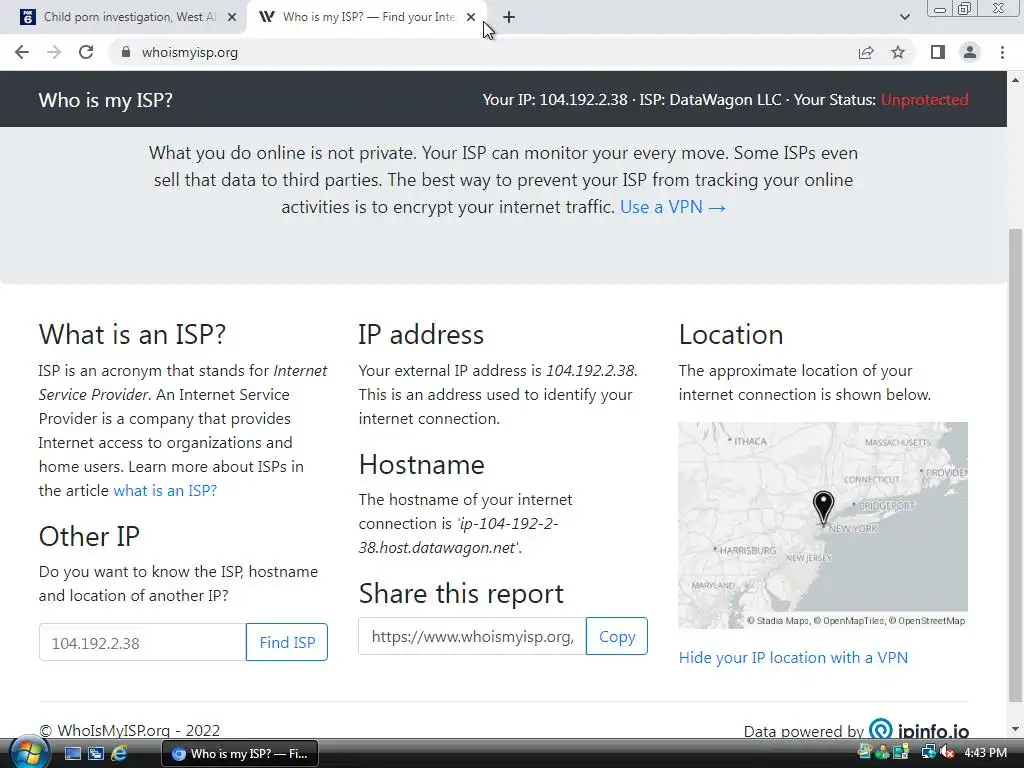Follow the Use a VPN link

coord(673,207)
